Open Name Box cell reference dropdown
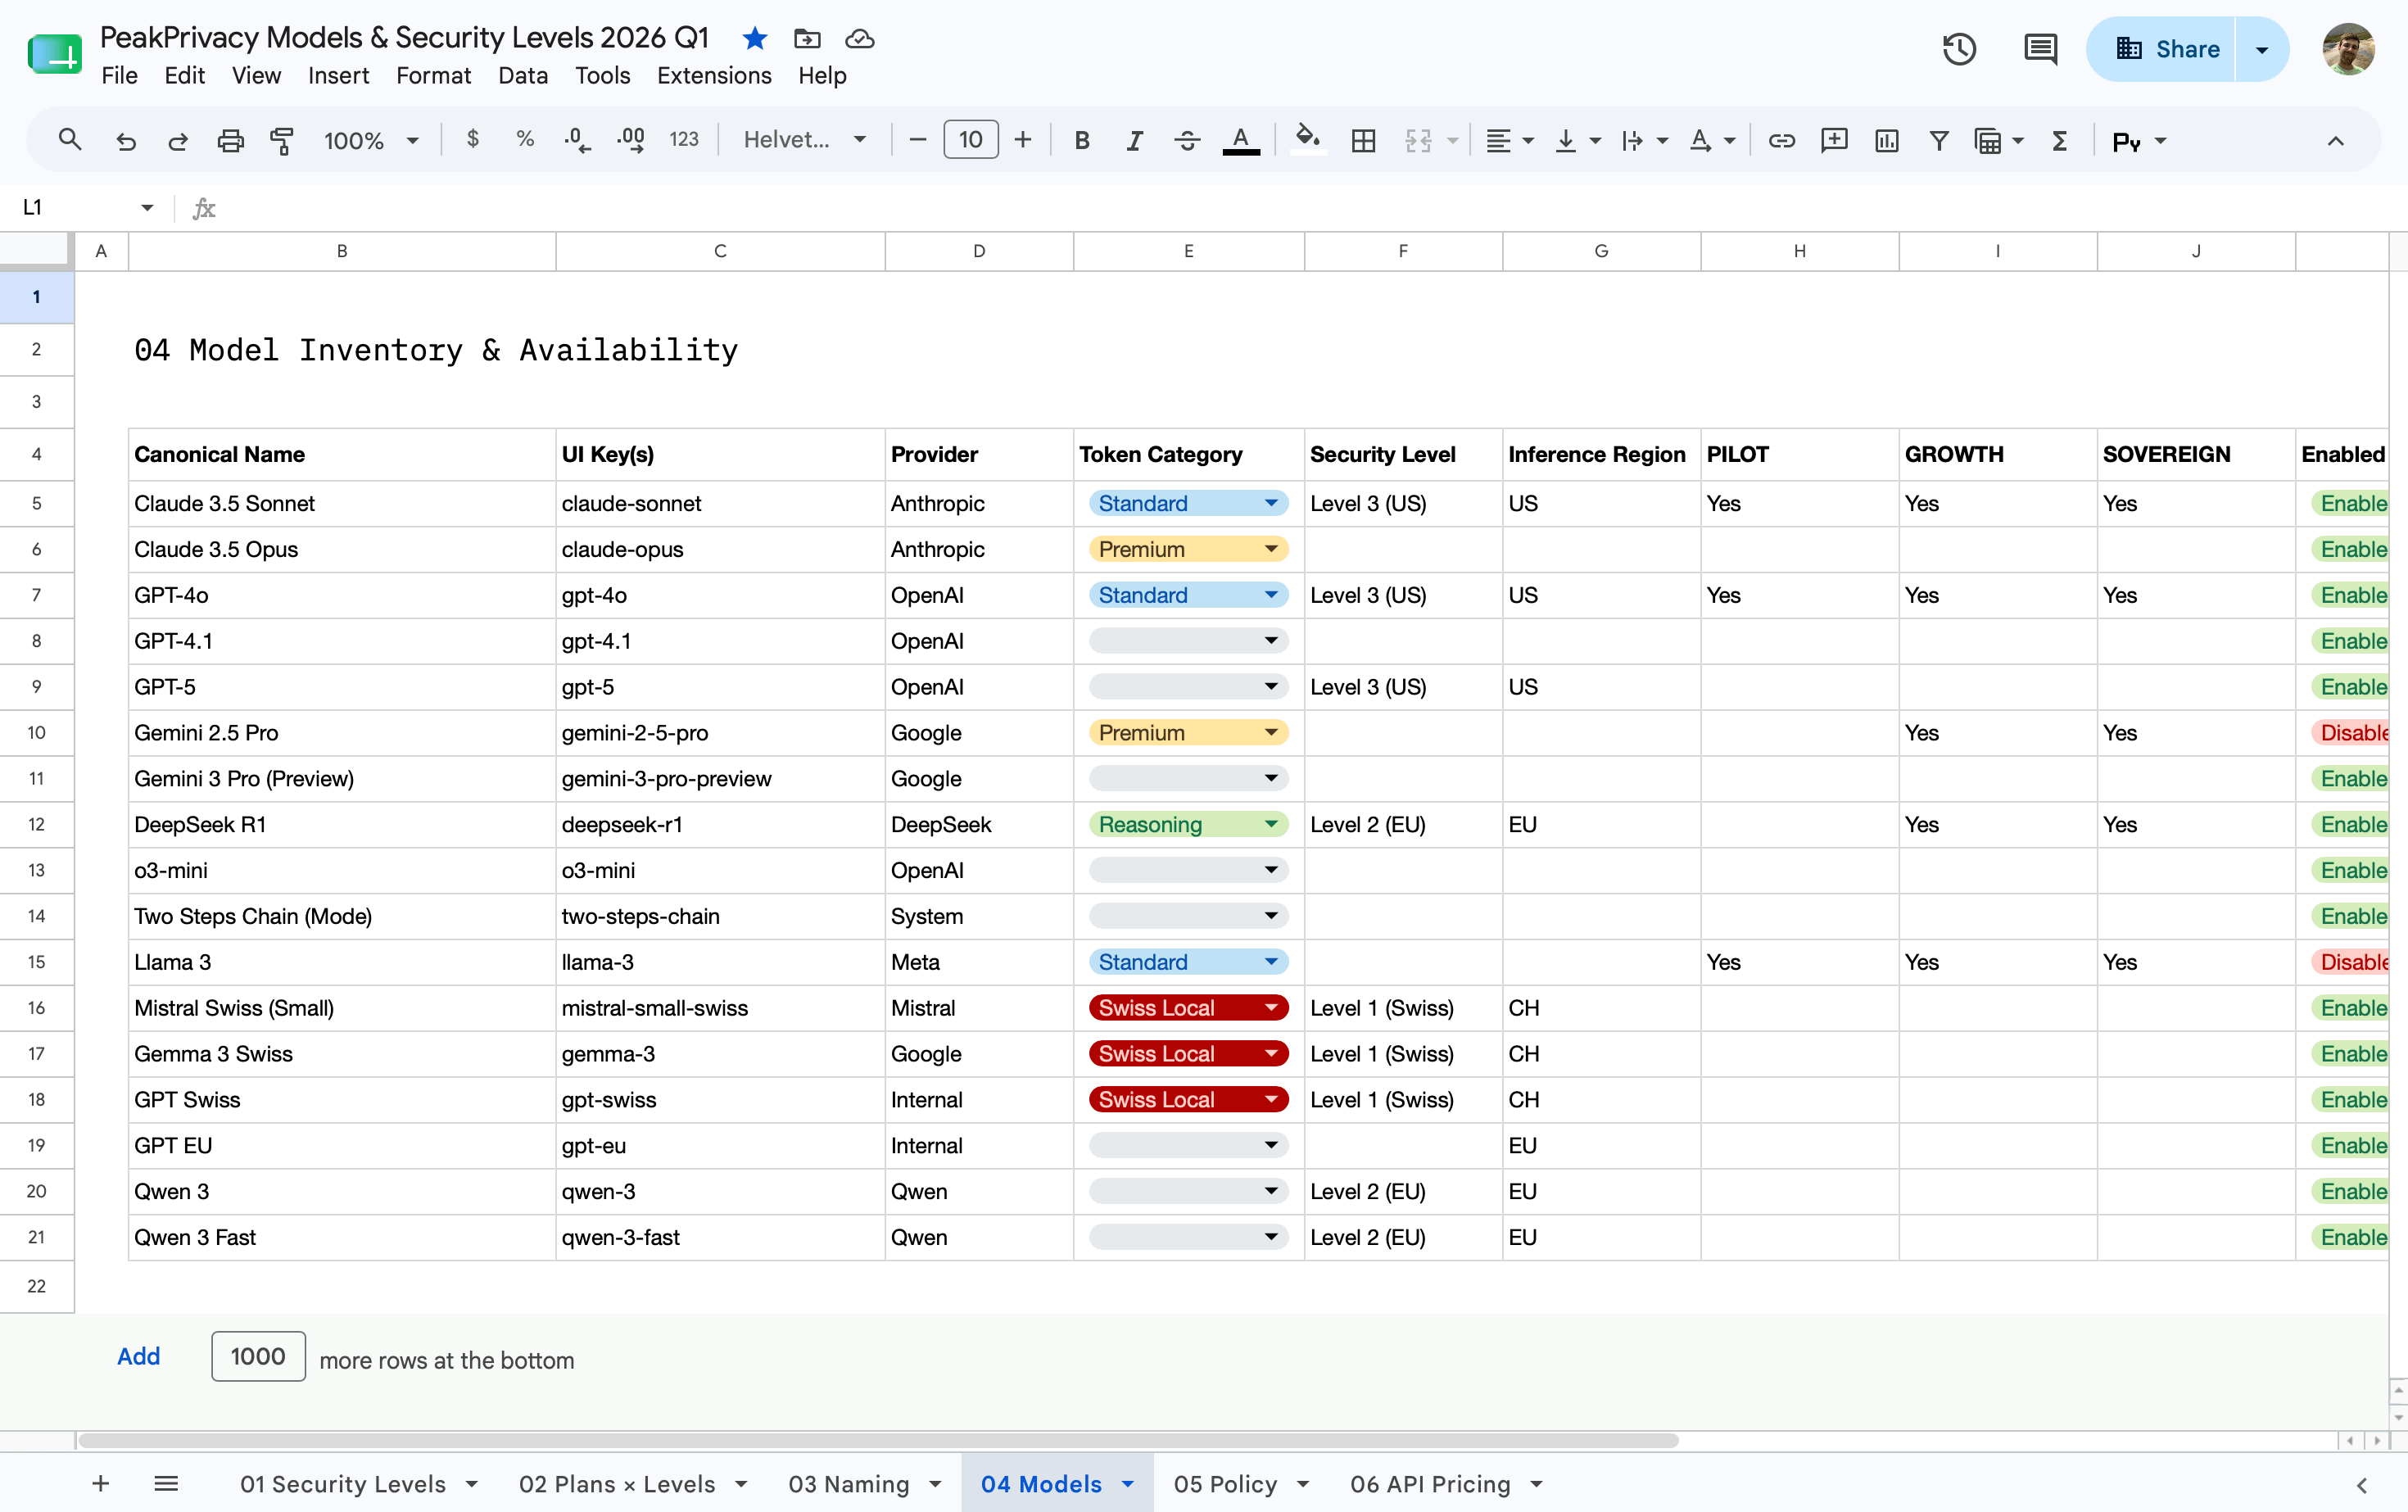This screenshot has height=1512, width=2408. [147, 207]
